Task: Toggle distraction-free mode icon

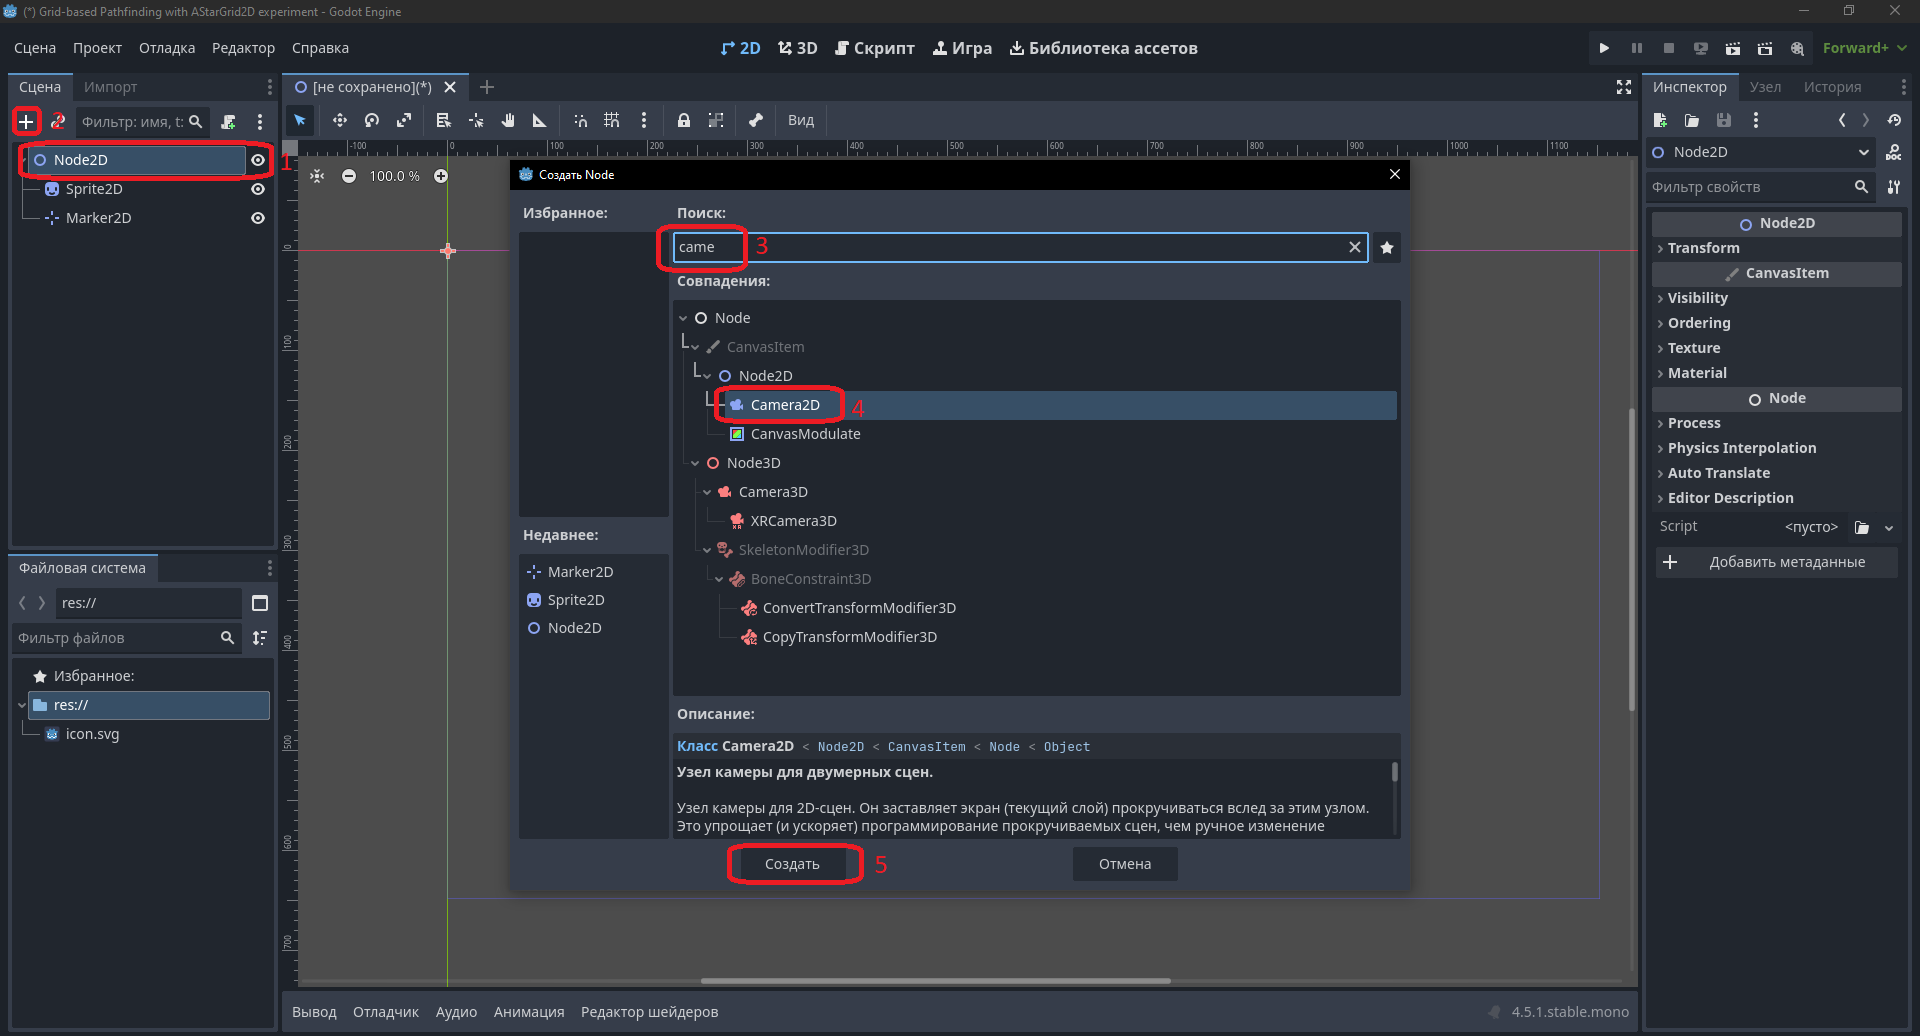Action: click(x=1624, y=87)
